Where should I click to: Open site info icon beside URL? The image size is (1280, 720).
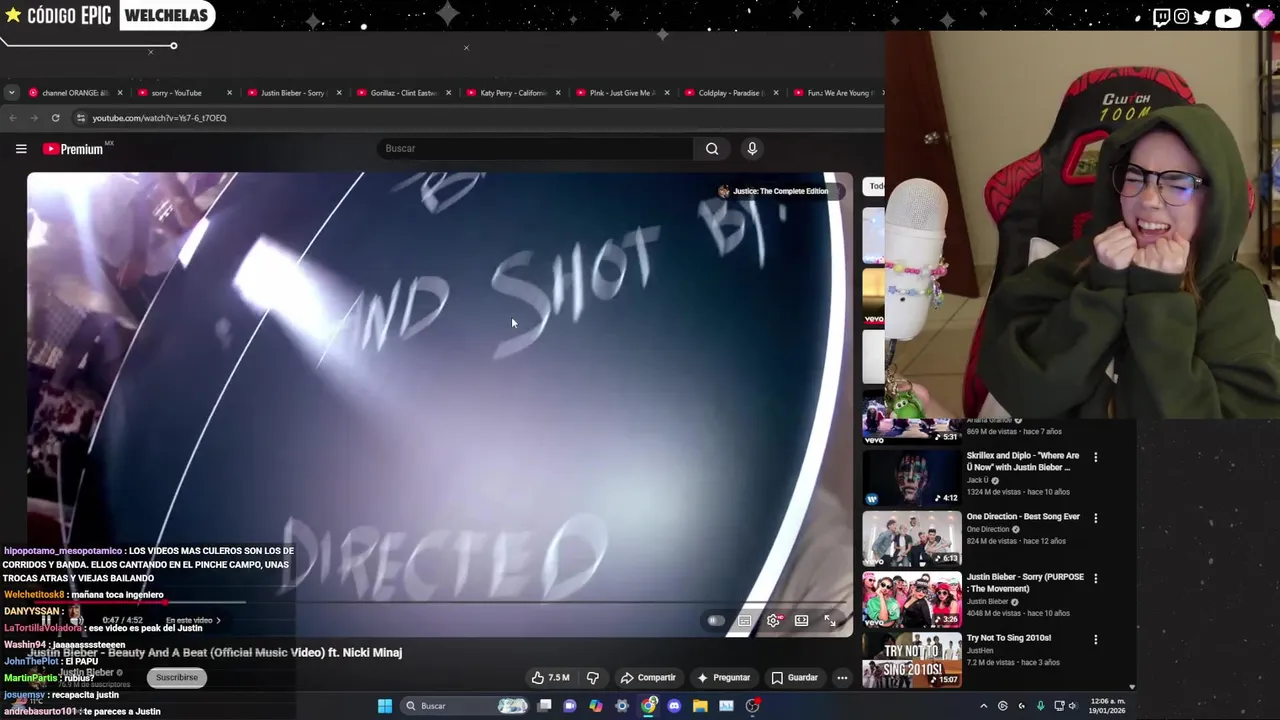pyautogui.click(x=81, y=118)
